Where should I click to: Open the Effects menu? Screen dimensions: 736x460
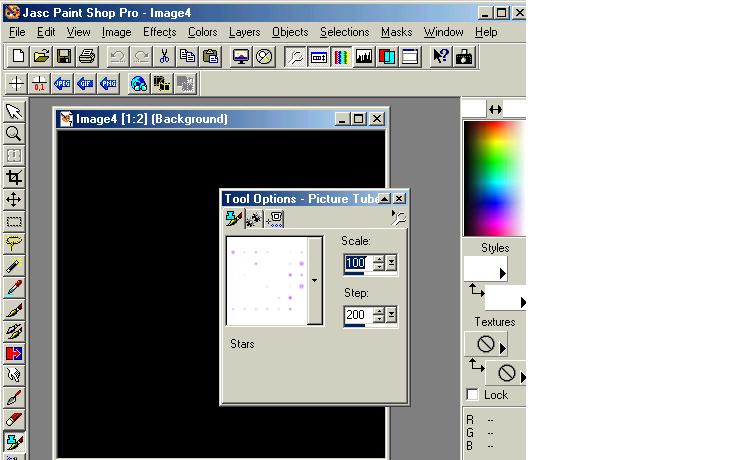pos(159,32)
